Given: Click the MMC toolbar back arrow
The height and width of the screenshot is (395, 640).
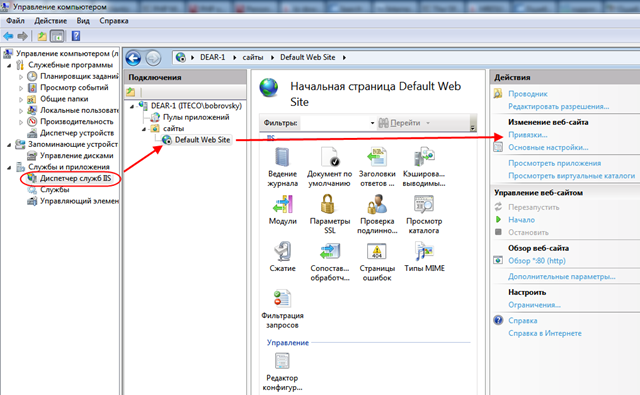Looking at the screenshot, I should tap(8, 36).
